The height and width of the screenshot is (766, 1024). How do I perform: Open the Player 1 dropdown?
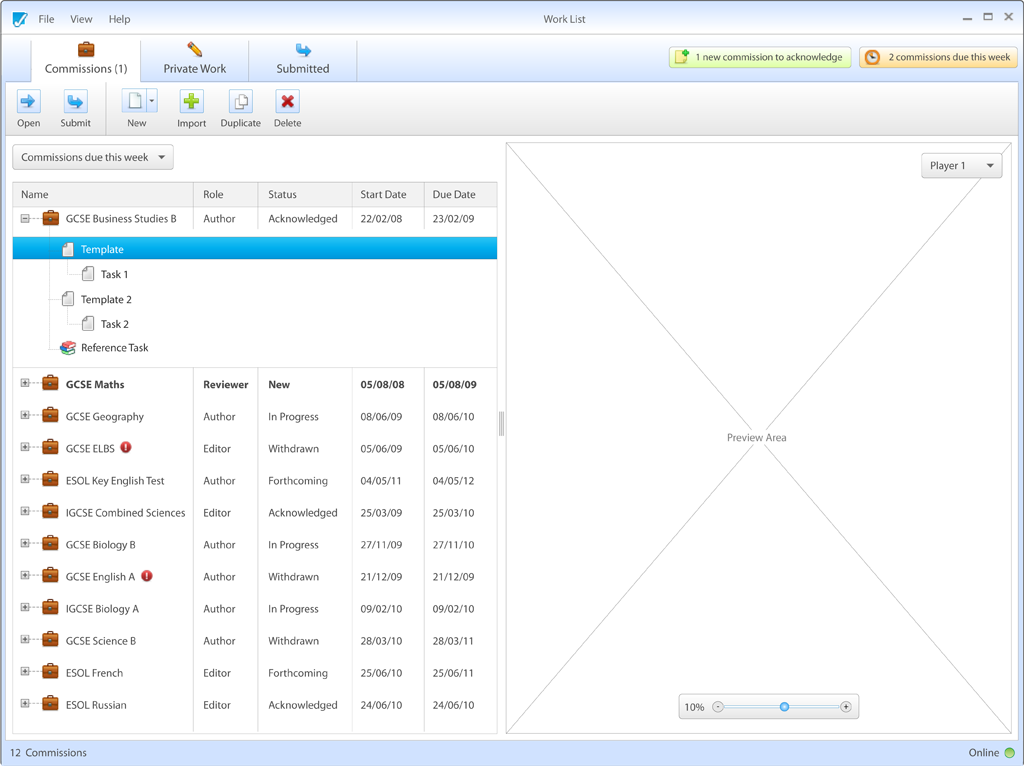961,166
